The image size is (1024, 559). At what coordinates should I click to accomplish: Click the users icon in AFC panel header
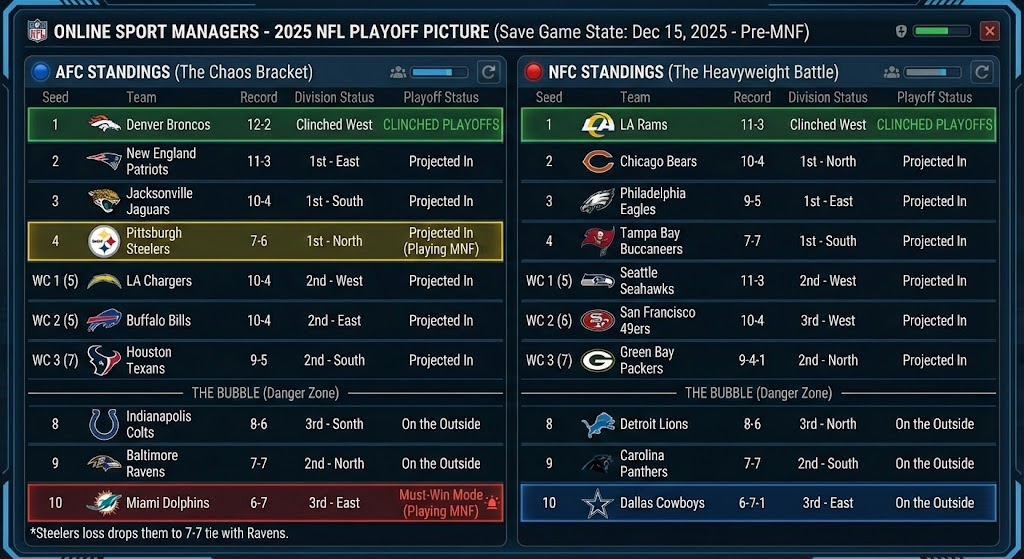click(x=399, y=72)
